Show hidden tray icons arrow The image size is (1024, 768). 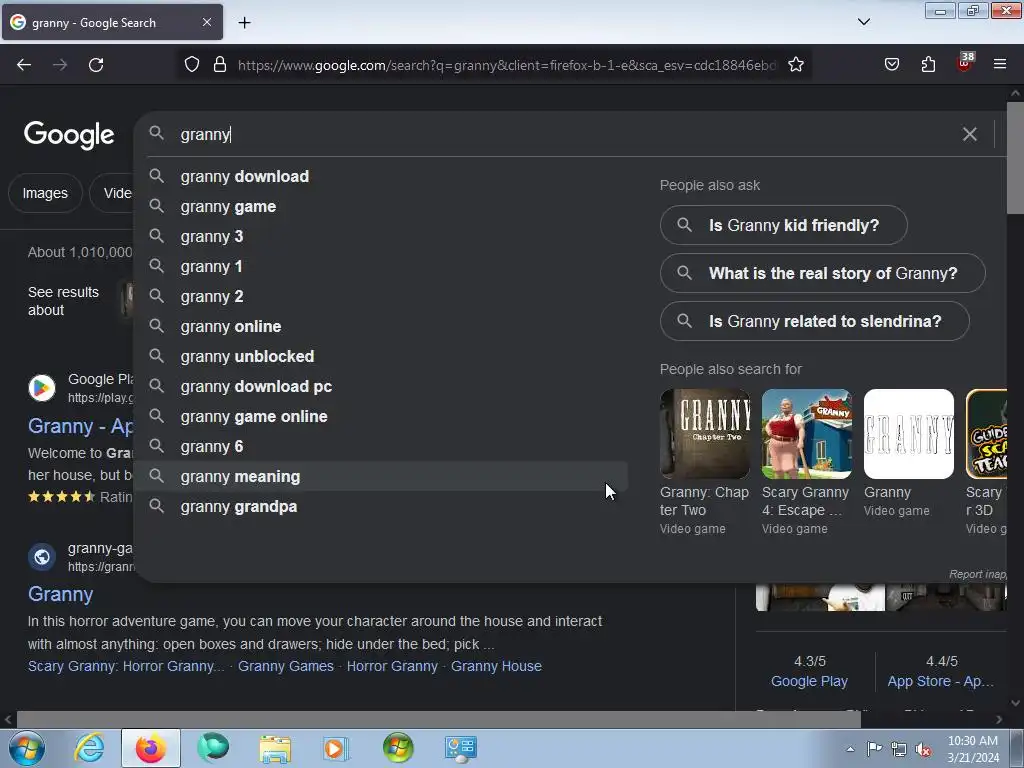[850, 749]
